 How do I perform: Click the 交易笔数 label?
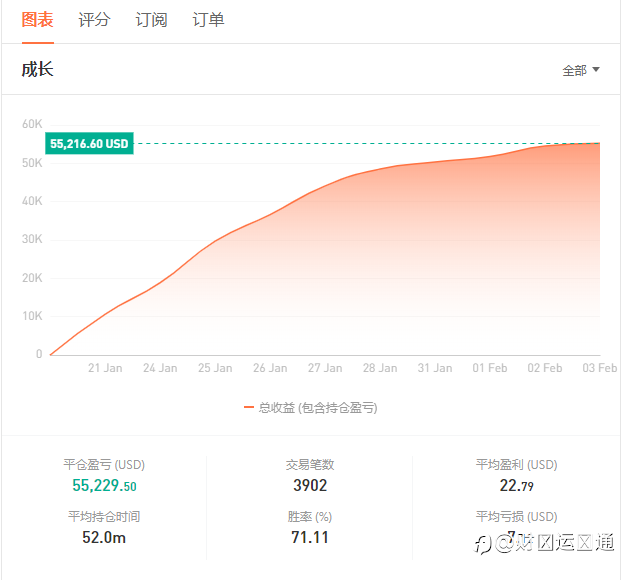click(x=310, y=464)
